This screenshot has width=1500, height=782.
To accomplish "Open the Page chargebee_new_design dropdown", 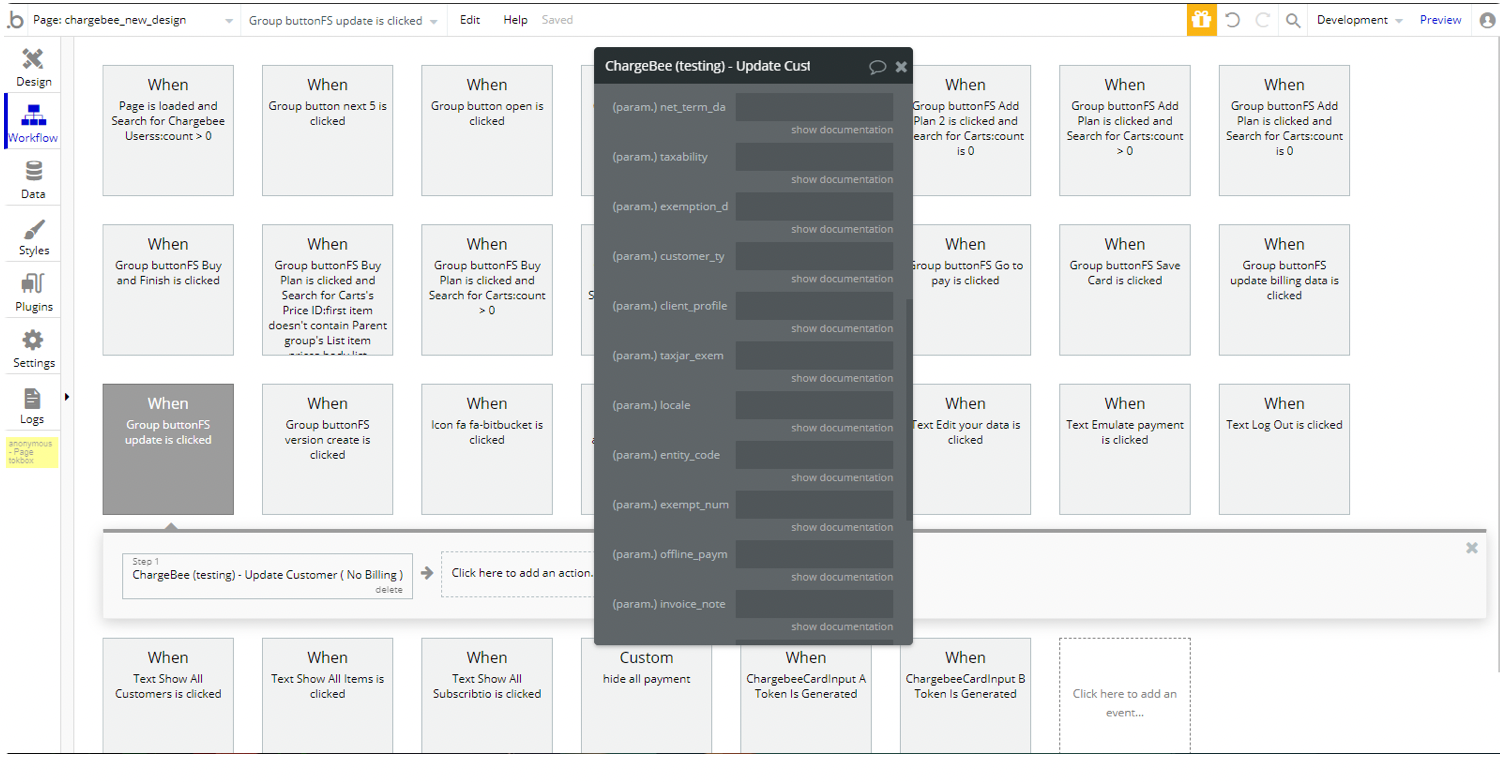I will point(133,20).
